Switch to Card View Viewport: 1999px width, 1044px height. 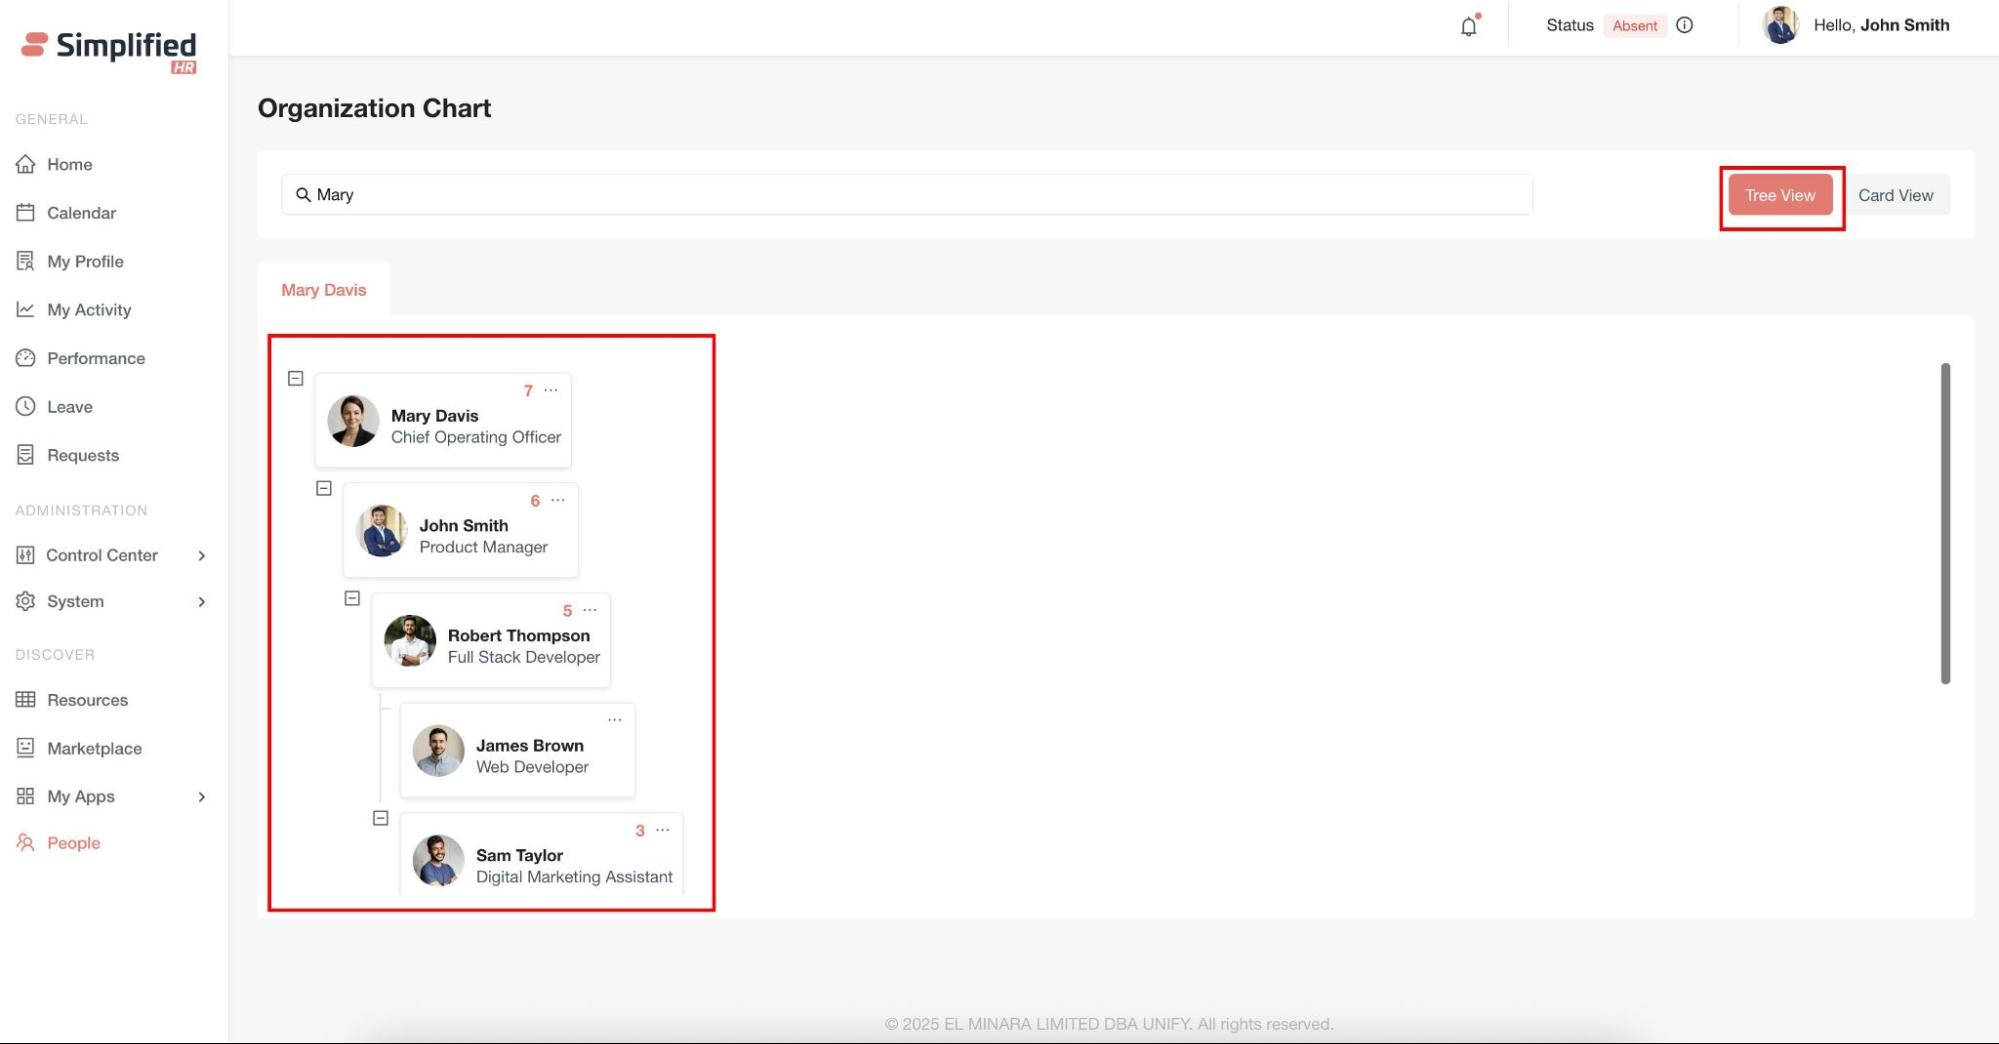click(1895, 195)
